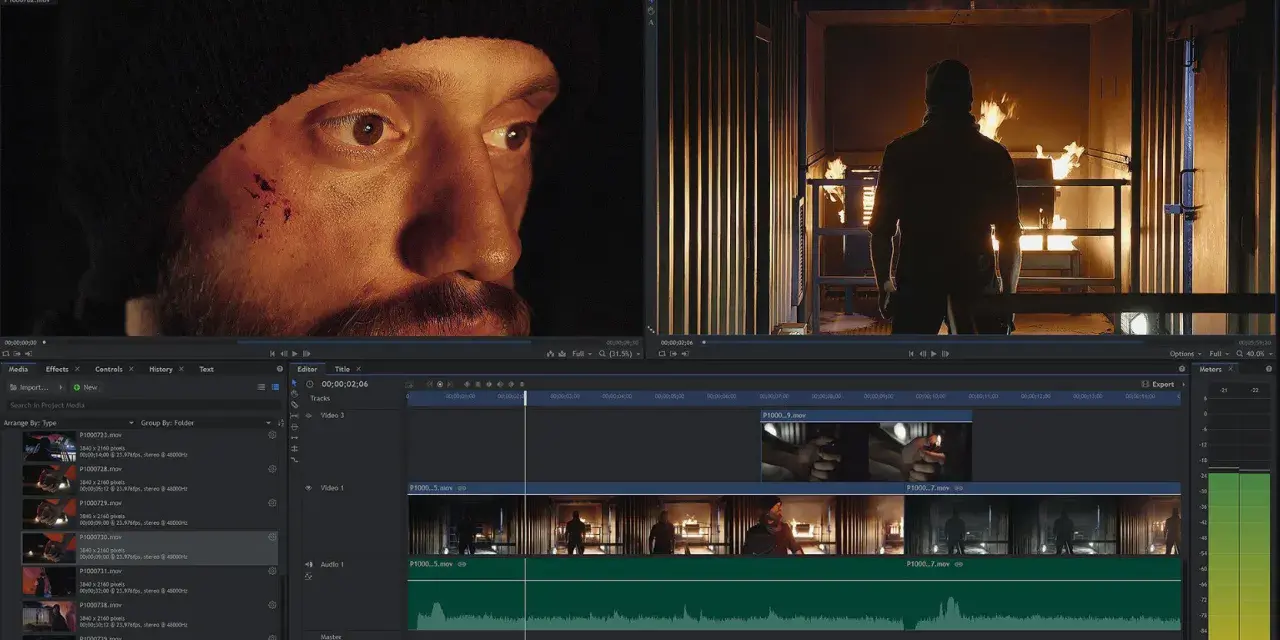Open help icon in Media panel header

(280, 369)
